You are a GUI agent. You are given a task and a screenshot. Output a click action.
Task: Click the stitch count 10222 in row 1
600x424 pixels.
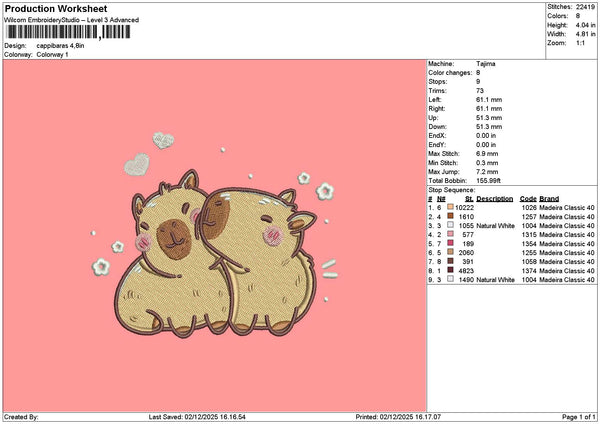pyautogui.click(x=464, y=207)
